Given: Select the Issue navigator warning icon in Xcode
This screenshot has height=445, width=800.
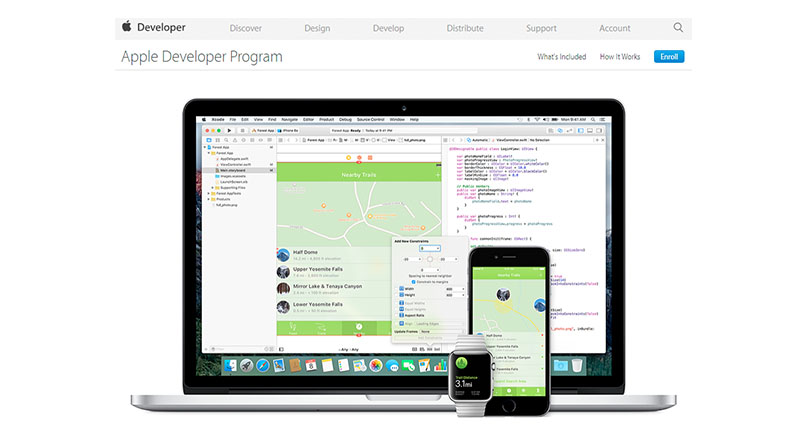Looking at the screenshot, I should click(235, 140).
